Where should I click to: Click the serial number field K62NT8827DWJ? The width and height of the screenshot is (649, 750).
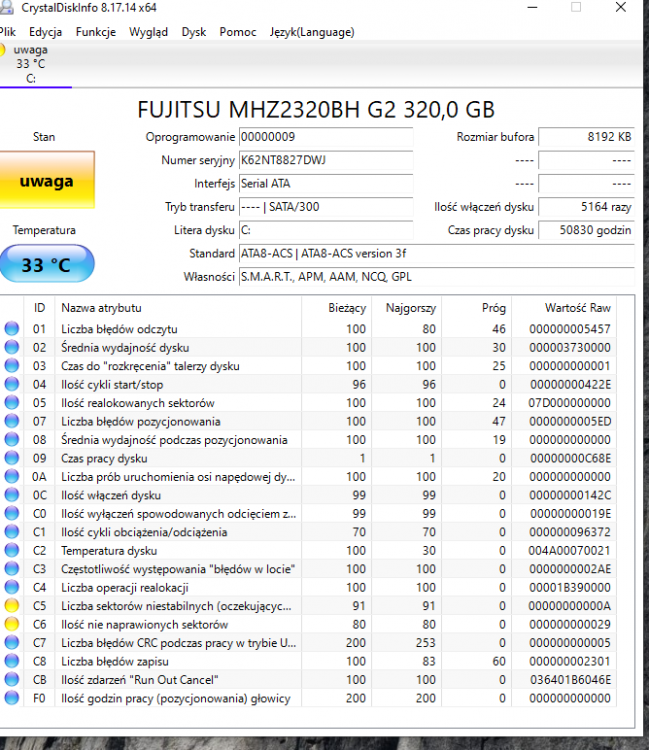[324, 160]
